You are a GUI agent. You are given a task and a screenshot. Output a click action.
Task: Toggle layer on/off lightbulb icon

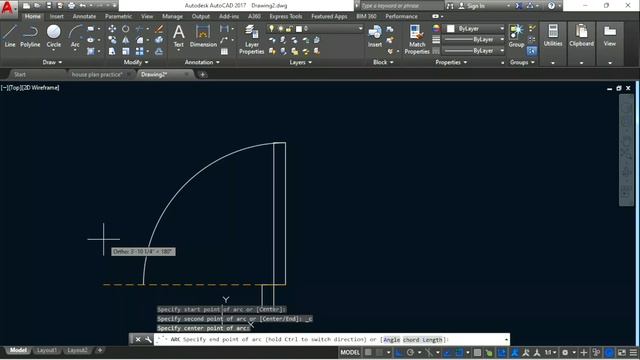(271, 29)
